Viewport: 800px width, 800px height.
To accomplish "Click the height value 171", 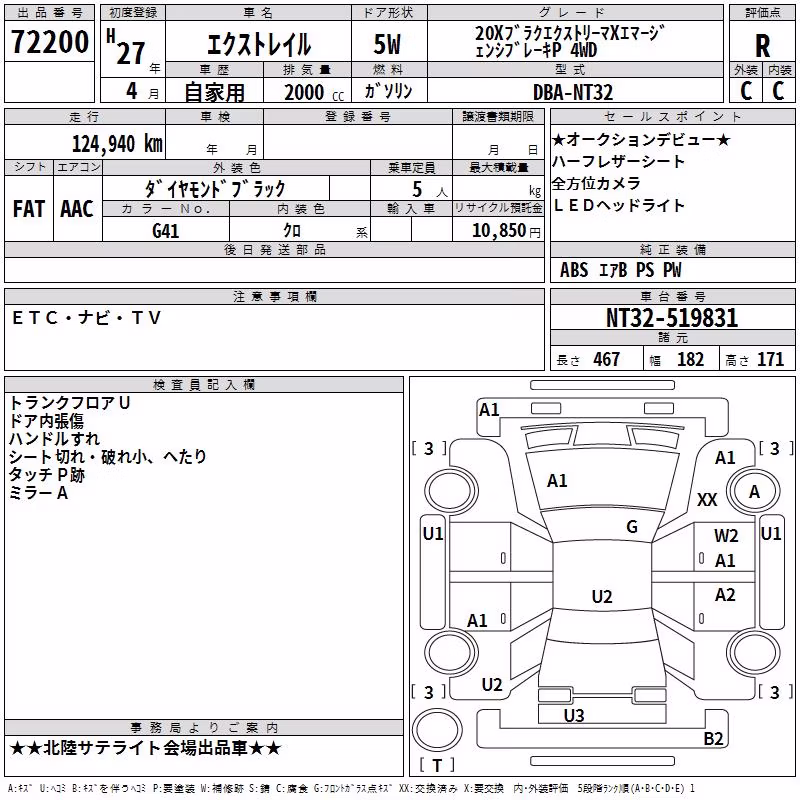I will click(x=770, y=359).
